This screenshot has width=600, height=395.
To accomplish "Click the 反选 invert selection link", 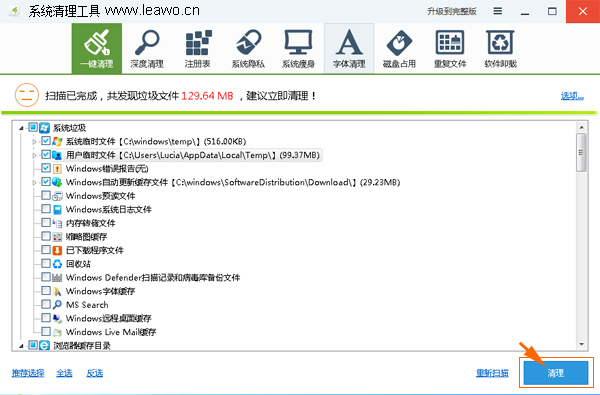I will [95, 373].
